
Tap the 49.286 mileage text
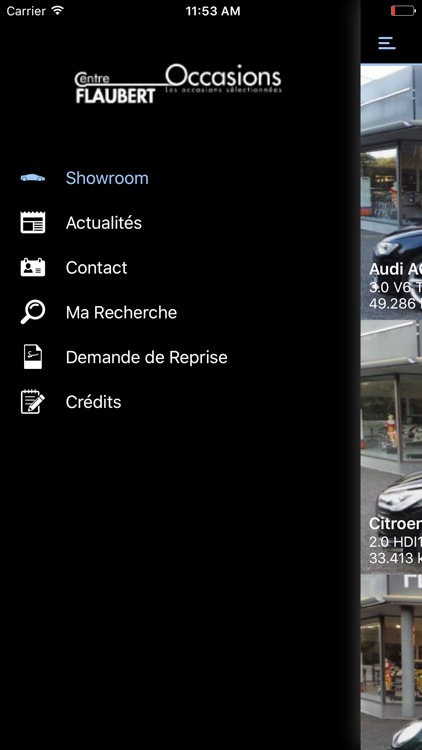coord(395,303)
